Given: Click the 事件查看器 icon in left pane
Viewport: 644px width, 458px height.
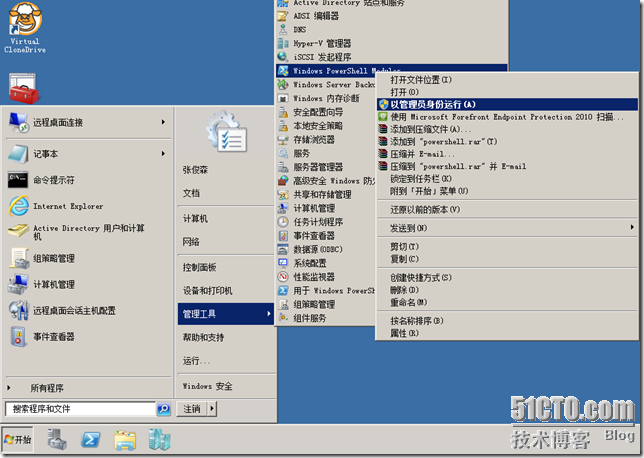Looking at the screenshot, I should coord(18,337).
